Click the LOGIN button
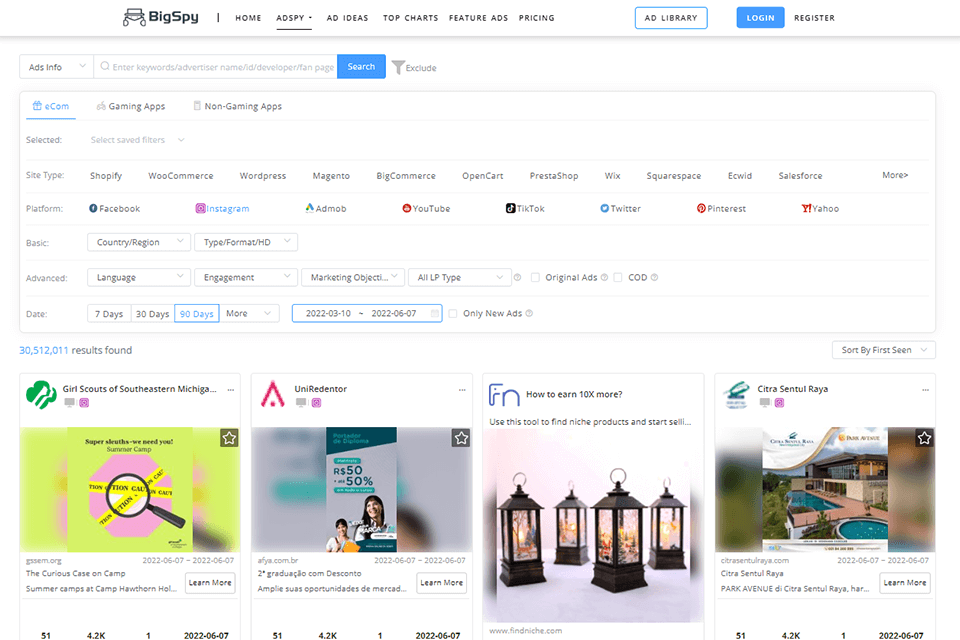Image resolution: width=960 pixels, height=640 pixels. point(760,18)
